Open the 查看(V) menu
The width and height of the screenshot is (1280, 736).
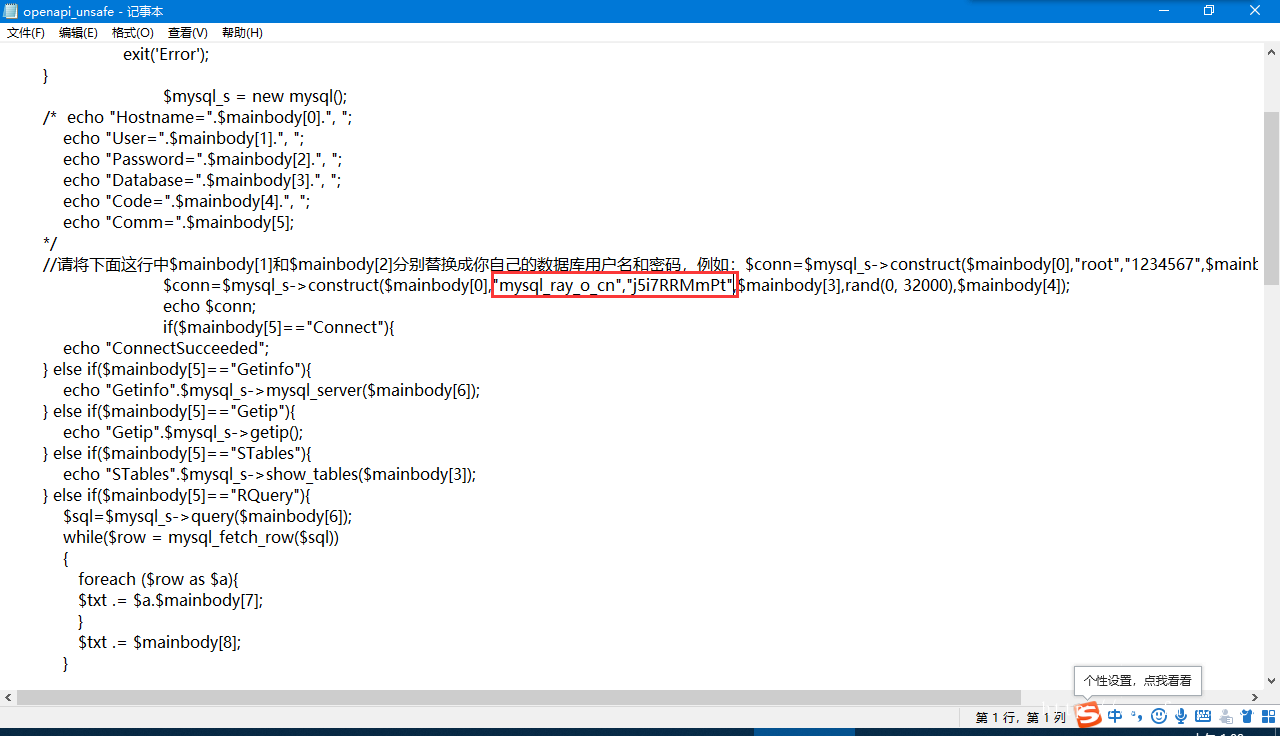(x=187, y=33)
